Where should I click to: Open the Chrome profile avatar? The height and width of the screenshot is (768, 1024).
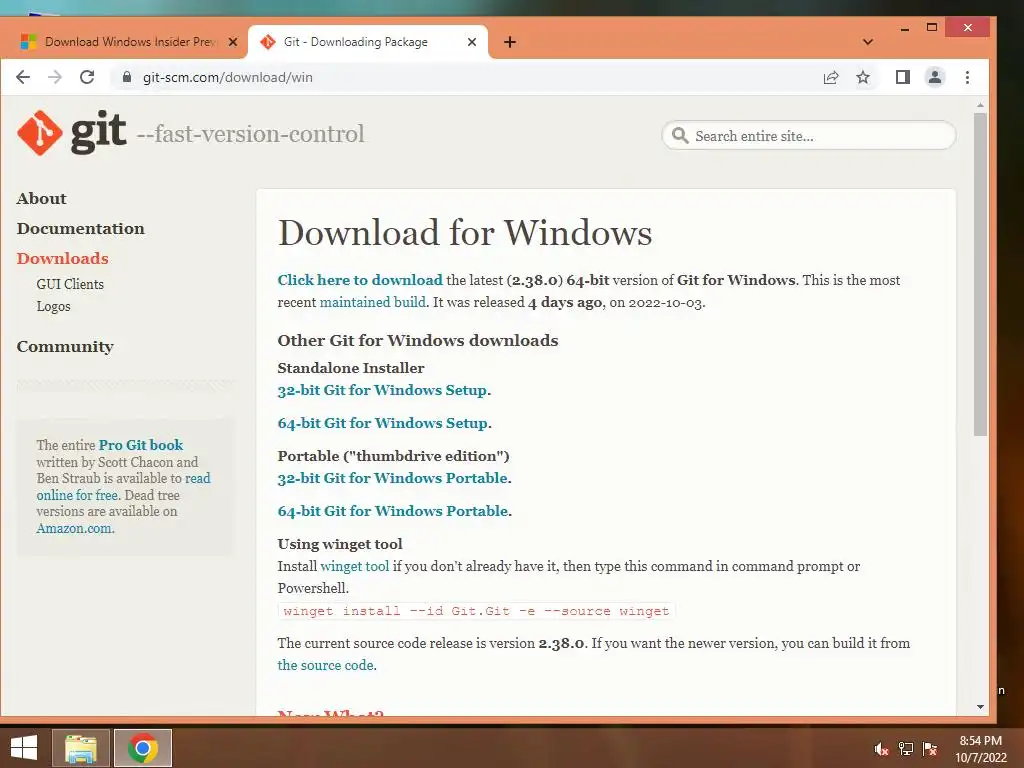coord(935,77)
